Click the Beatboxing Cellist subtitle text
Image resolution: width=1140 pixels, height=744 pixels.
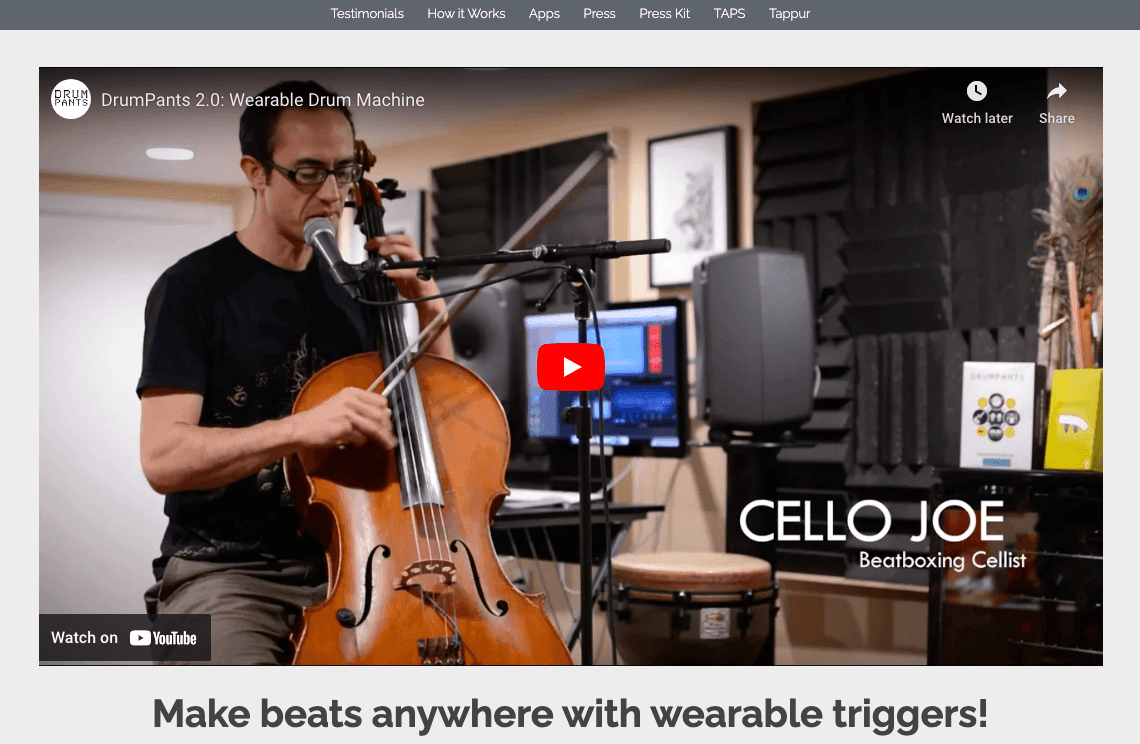[942, 560]
